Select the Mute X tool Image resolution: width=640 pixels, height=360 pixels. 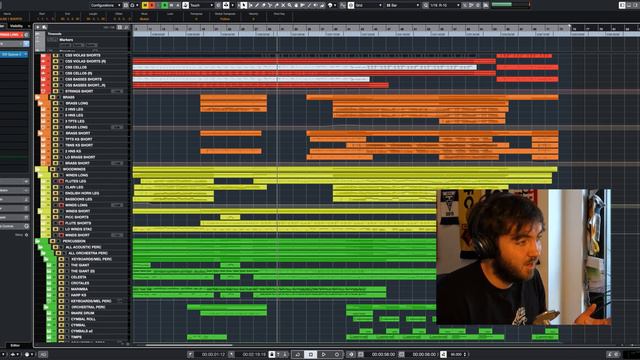[x=283, y=5]
